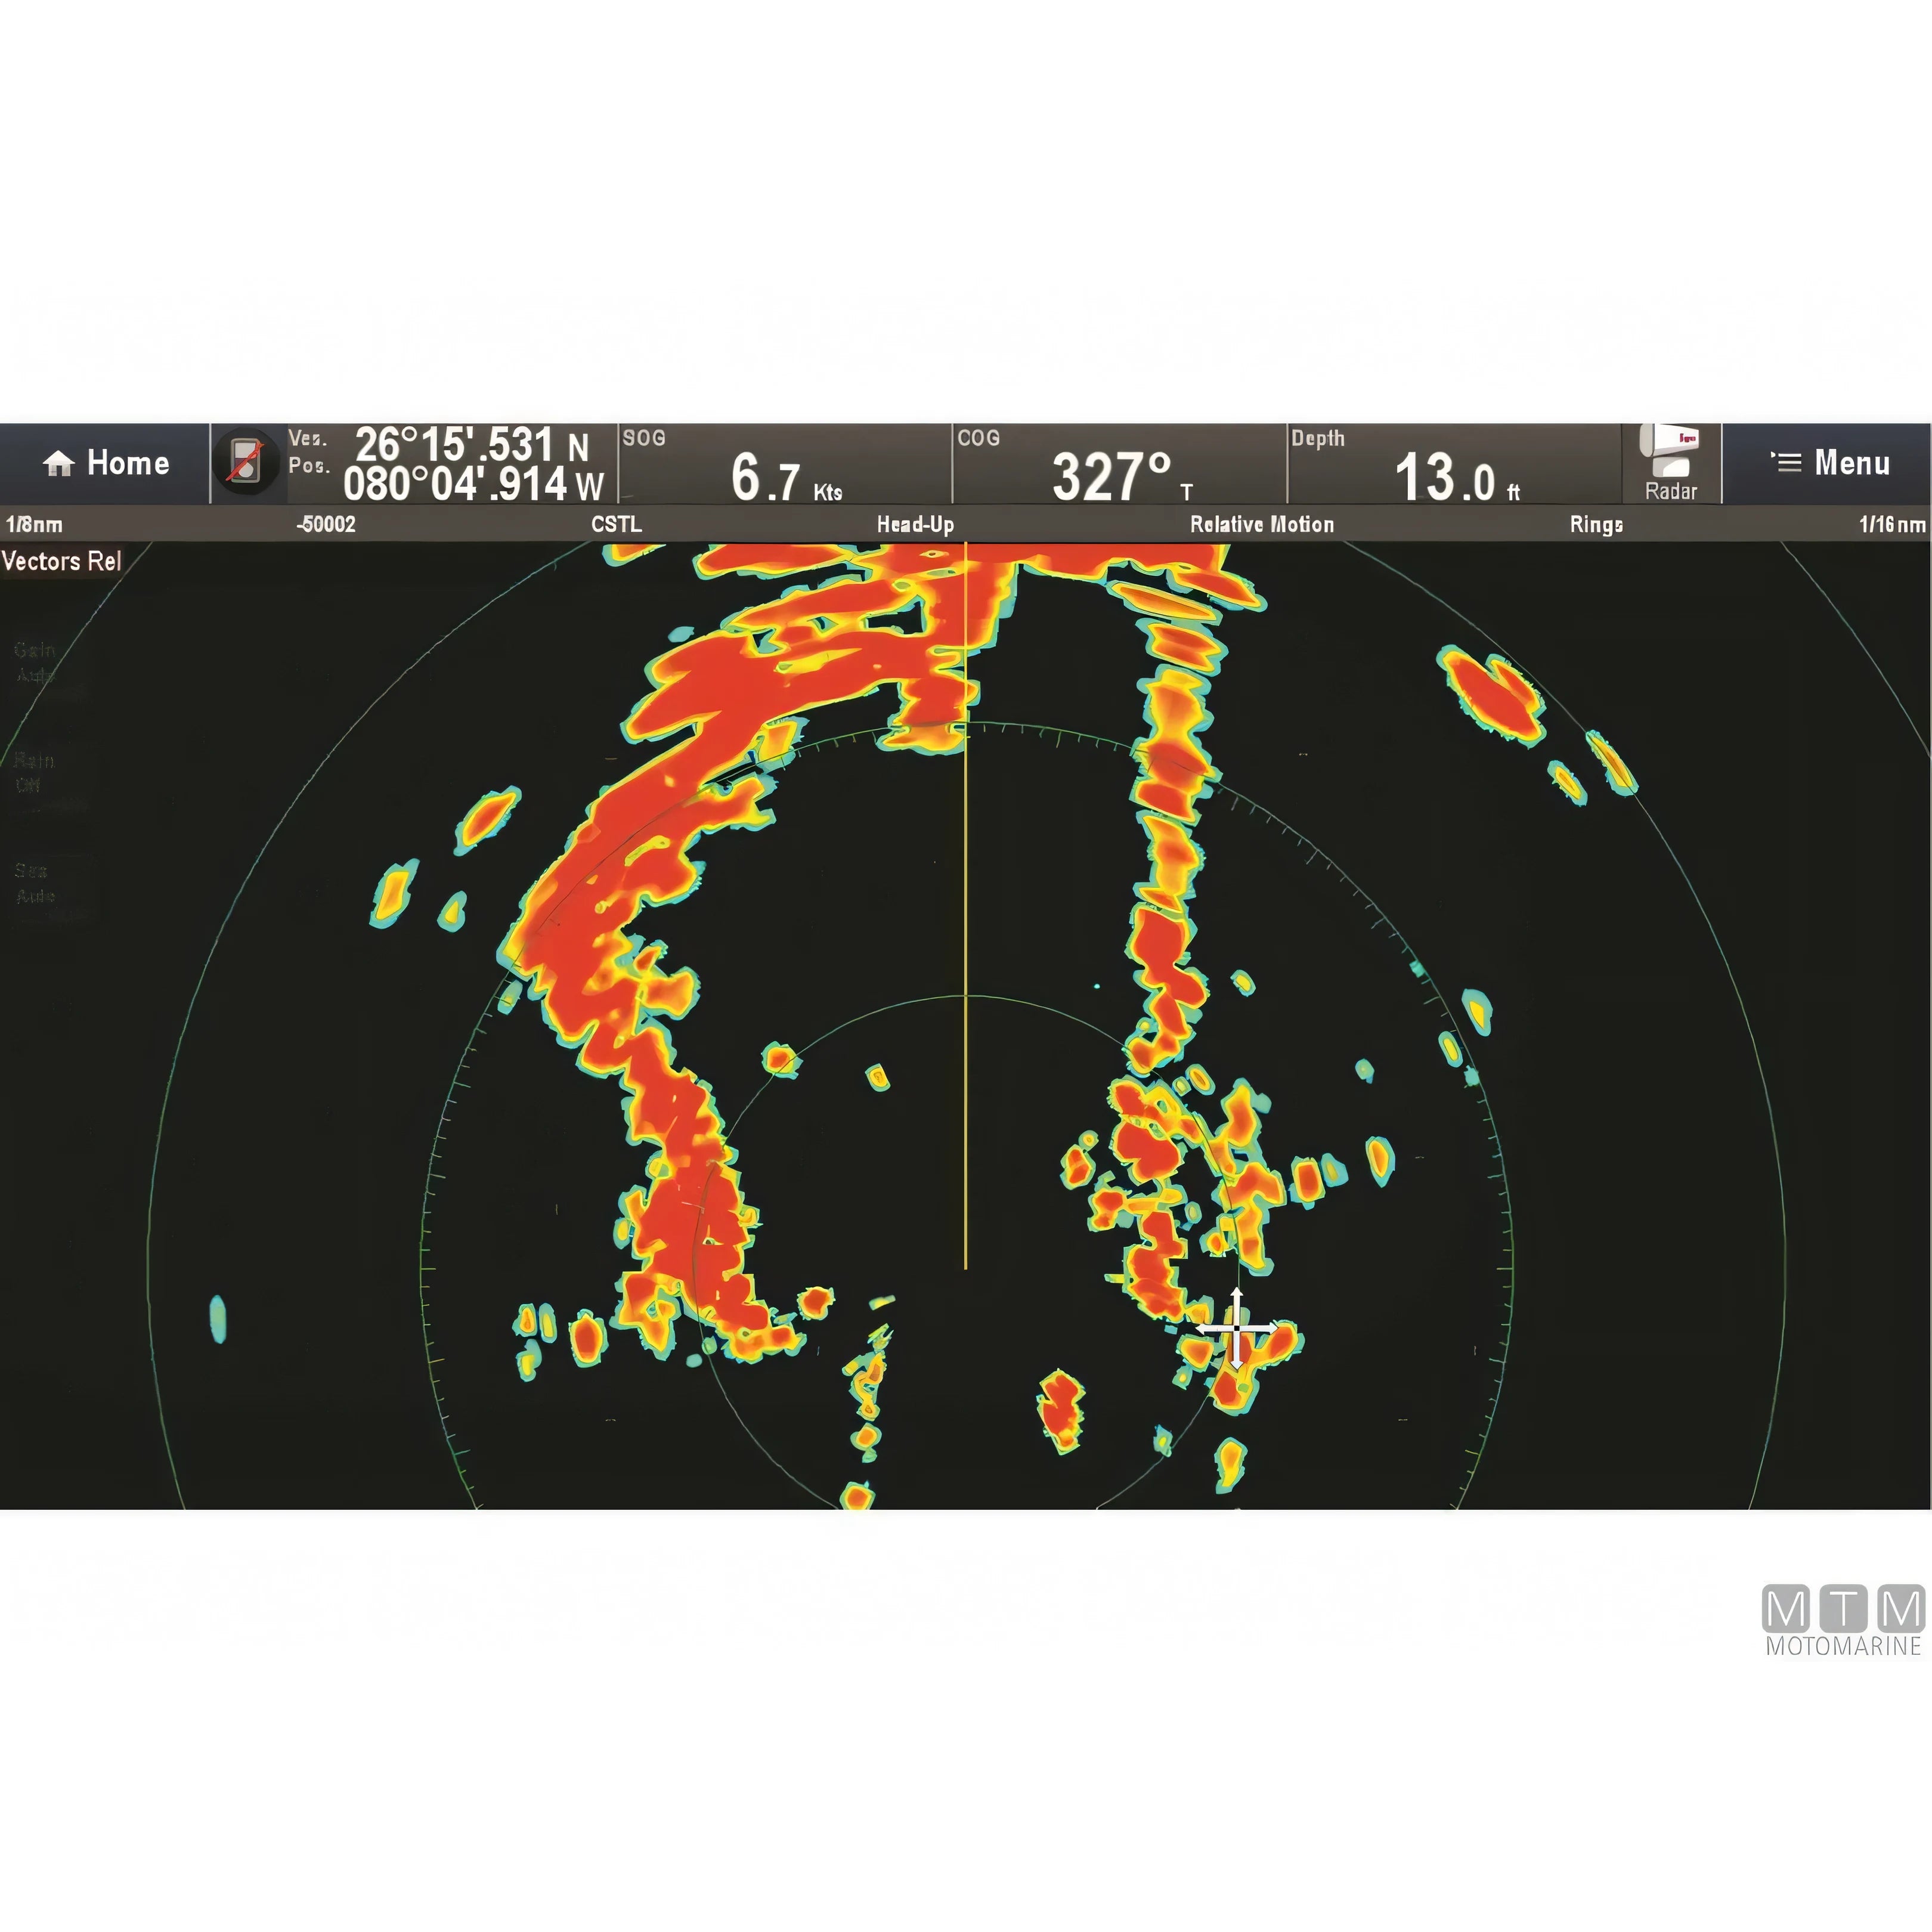Click the yellow heading line
This screenshot has width=1932, height=1932.
click(965, 906)
